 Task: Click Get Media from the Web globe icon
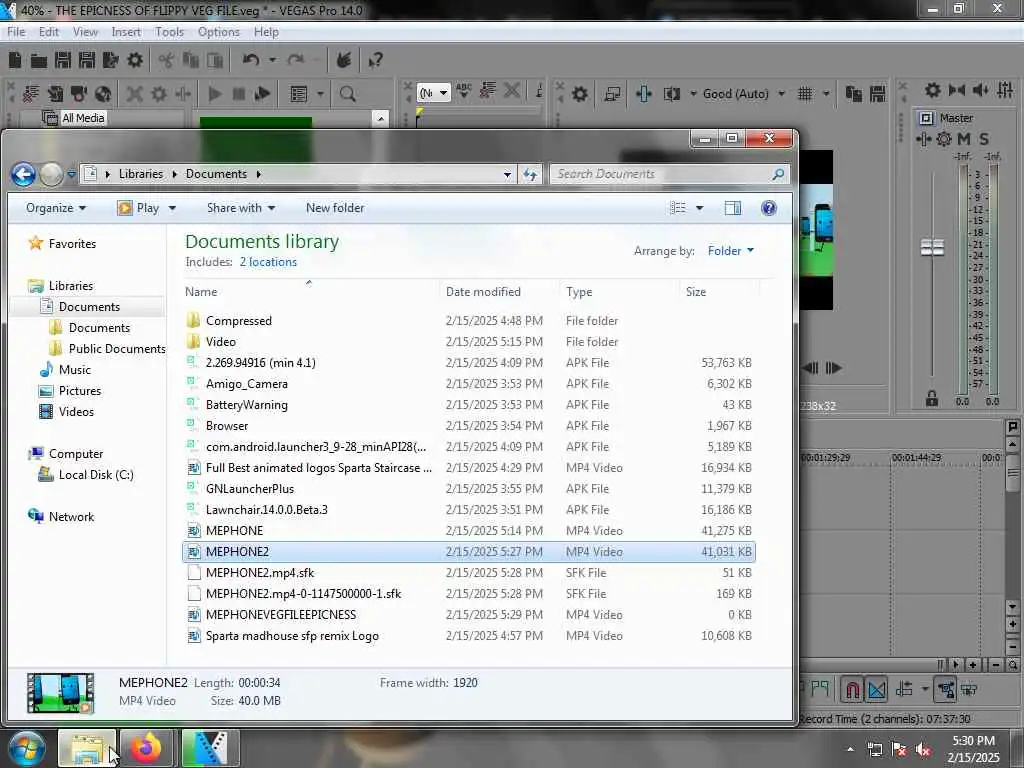[x=103, y=93]
